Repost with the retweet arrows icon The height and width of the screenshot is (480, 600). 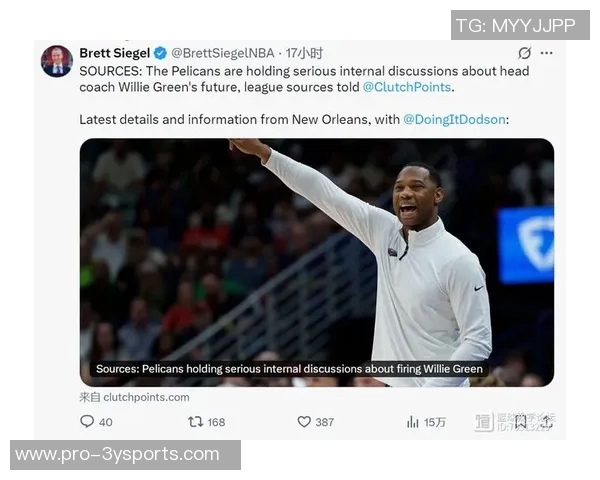[195, 422]
